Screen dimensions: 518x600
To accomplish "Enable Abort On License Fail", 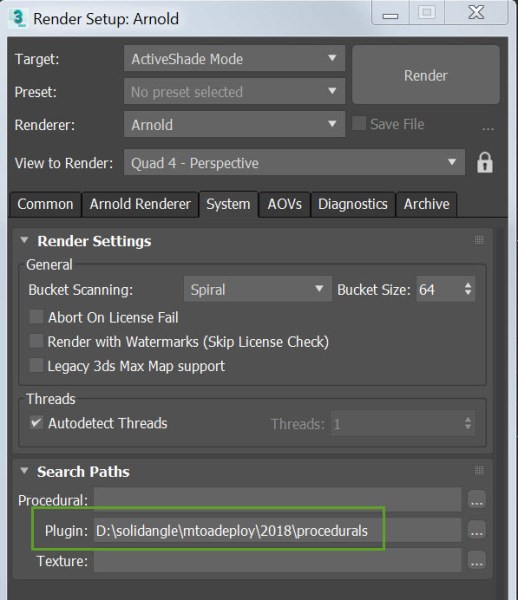I will point(36,317).
